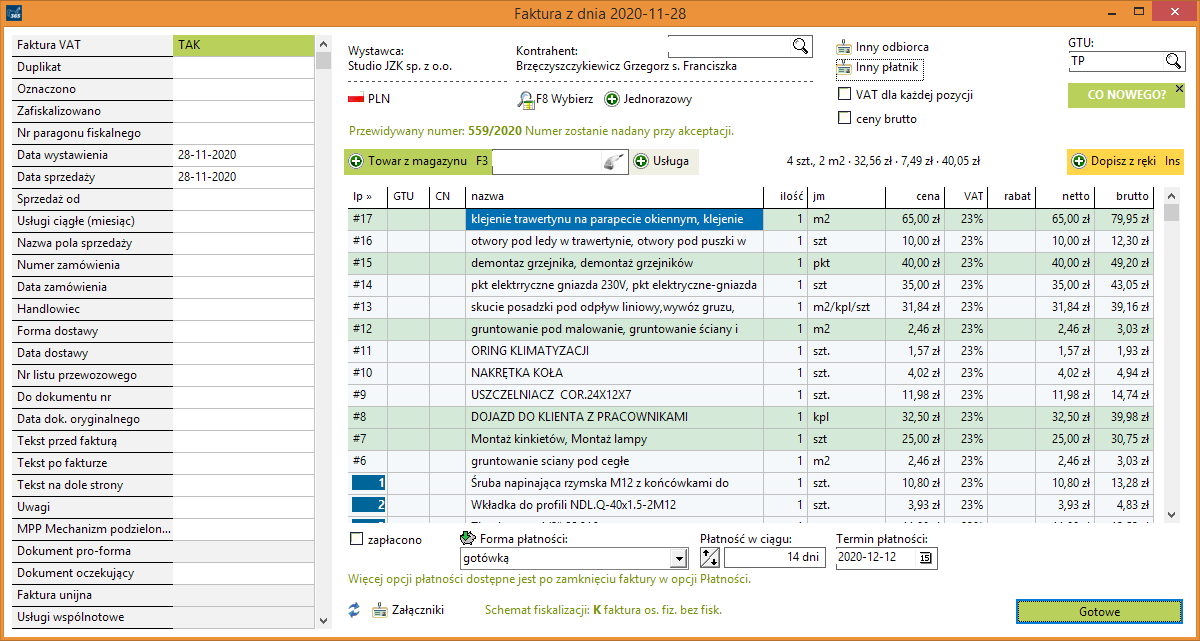The width and height of the screenshot is (1200, 641).
Task: Open Załączniki attachments
Action: [x=407, y=609]
